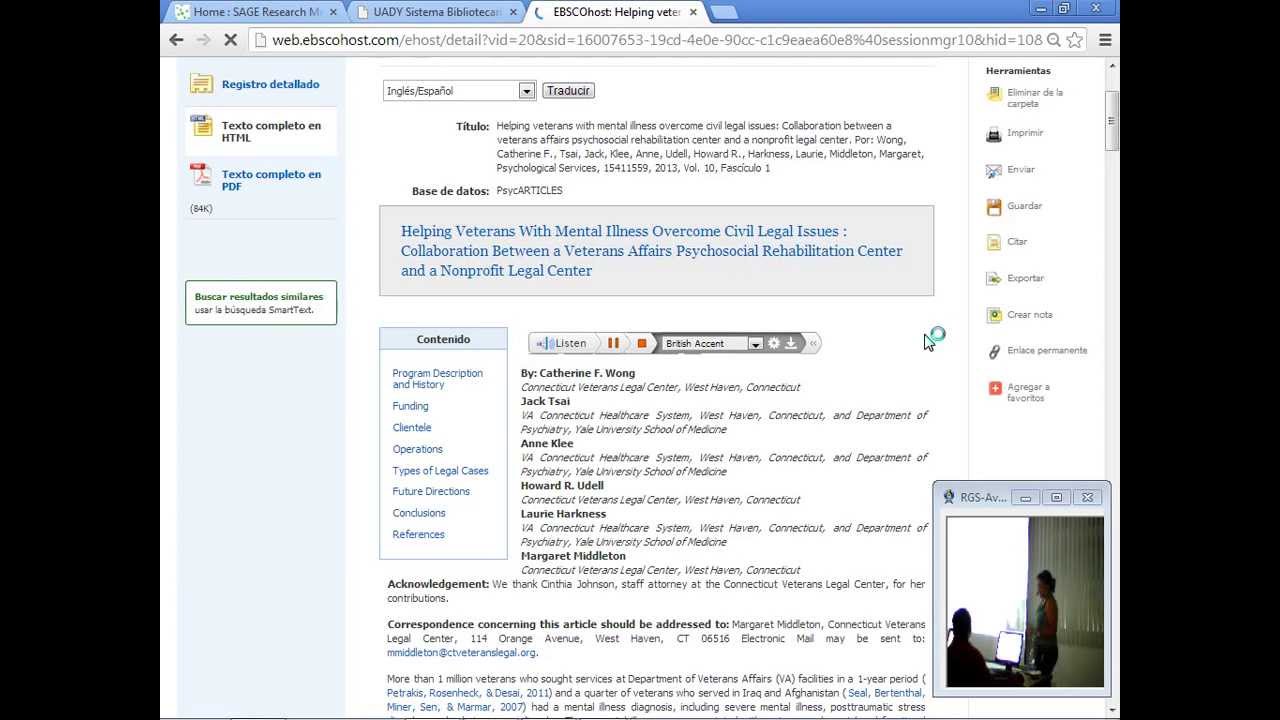Open the British Accent dropdown

(713, 343)
